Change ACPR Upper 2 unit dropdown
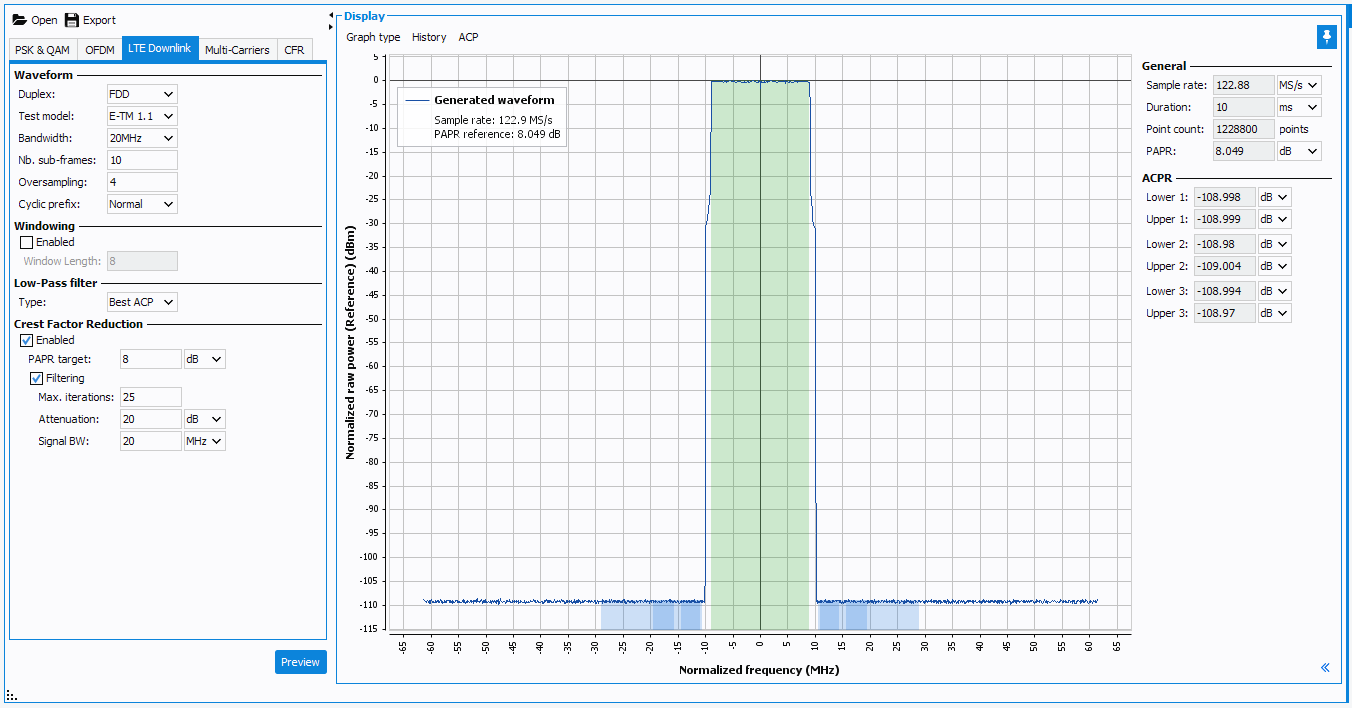1352x708 pixels. [1274, 266]
